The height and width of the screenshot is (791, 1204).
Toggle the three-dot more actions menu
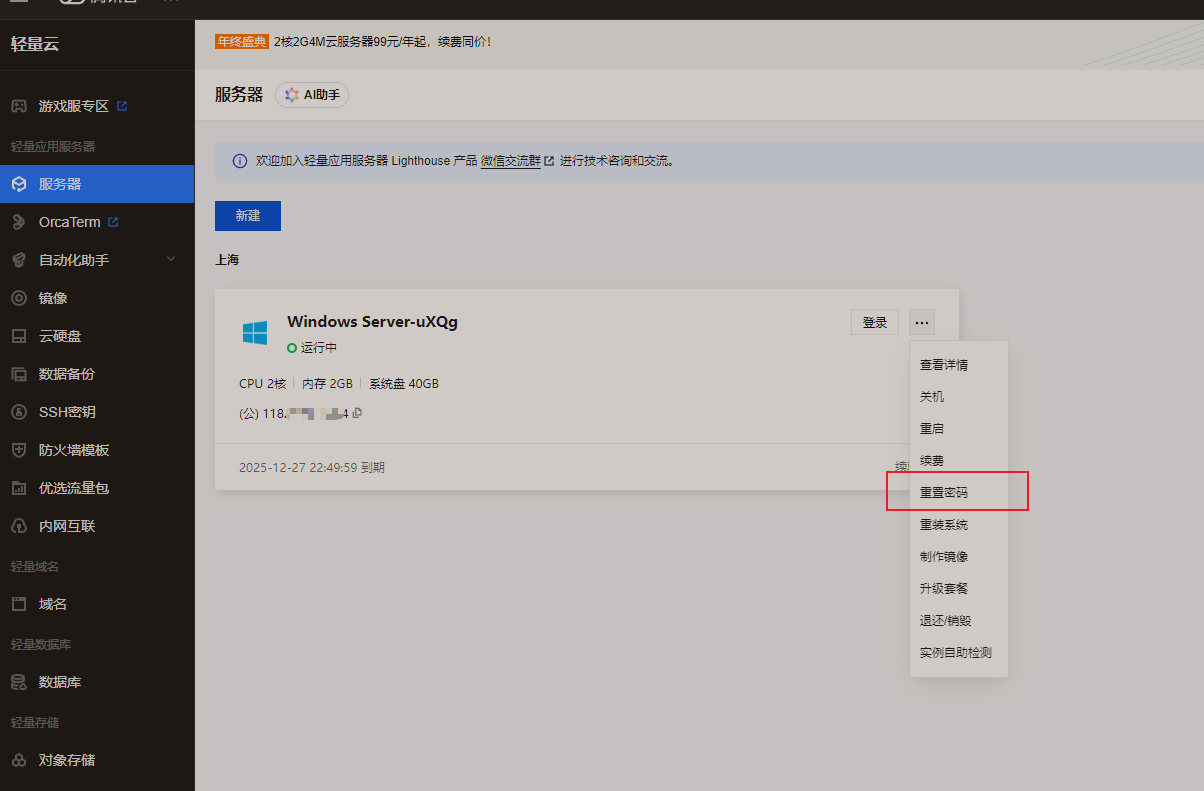point(922,322)
